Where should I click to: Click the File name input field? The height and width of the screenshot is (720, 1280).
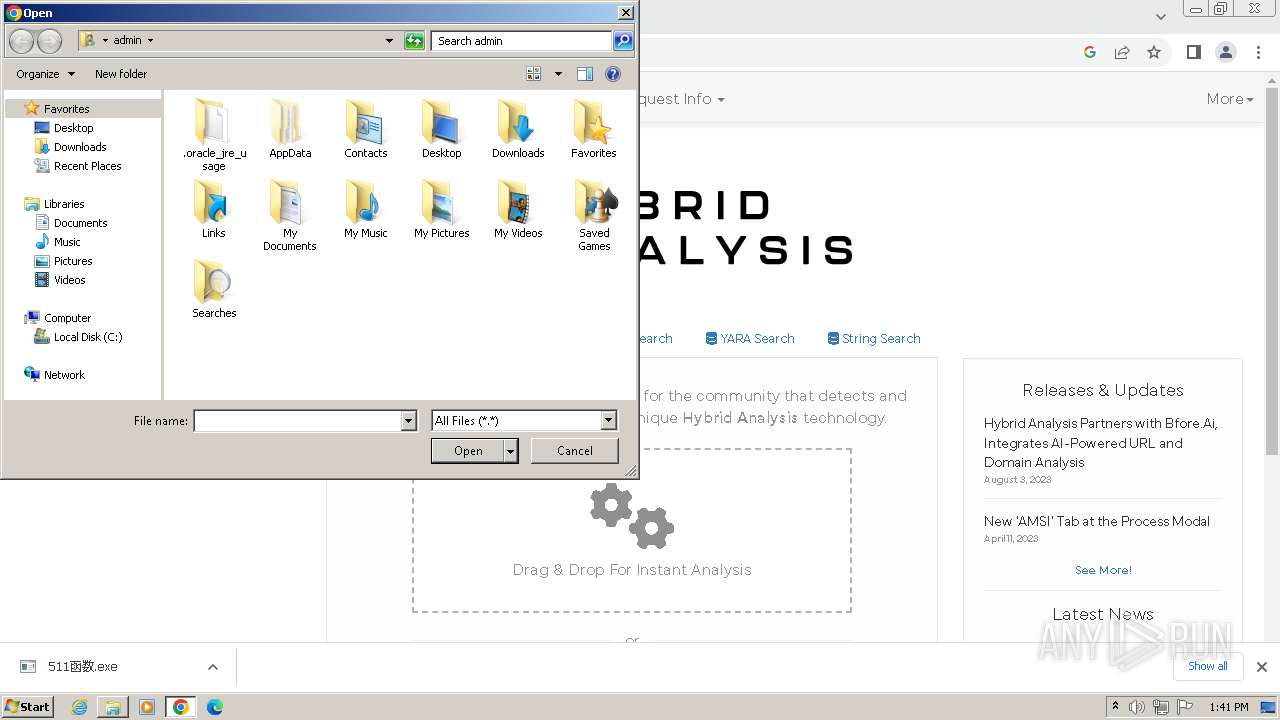[297, 421]
